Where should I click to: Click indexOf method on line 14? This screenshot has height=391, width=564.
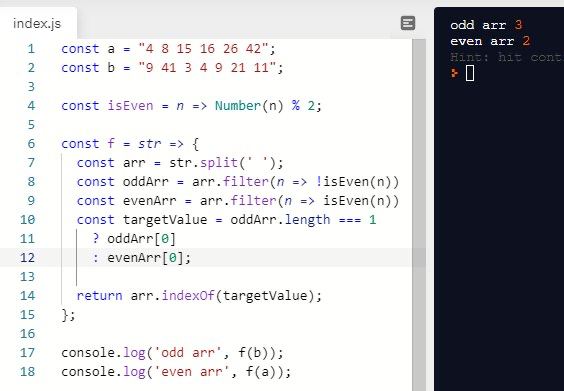[x=188, y=296]
